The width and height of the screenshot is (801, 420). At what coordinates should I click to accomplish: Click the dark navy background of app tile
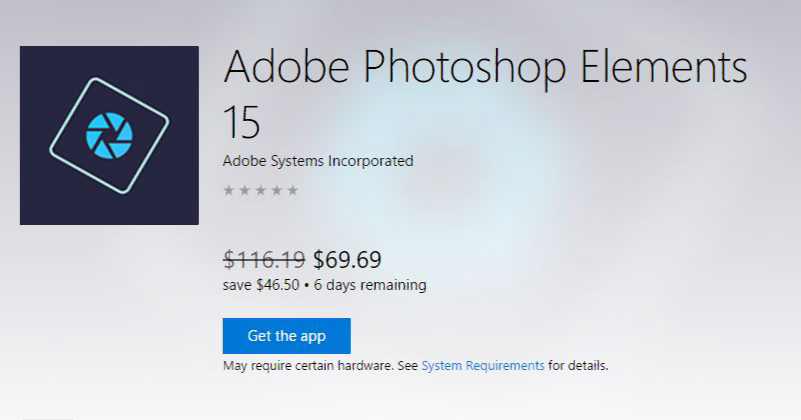coord(36,204)
